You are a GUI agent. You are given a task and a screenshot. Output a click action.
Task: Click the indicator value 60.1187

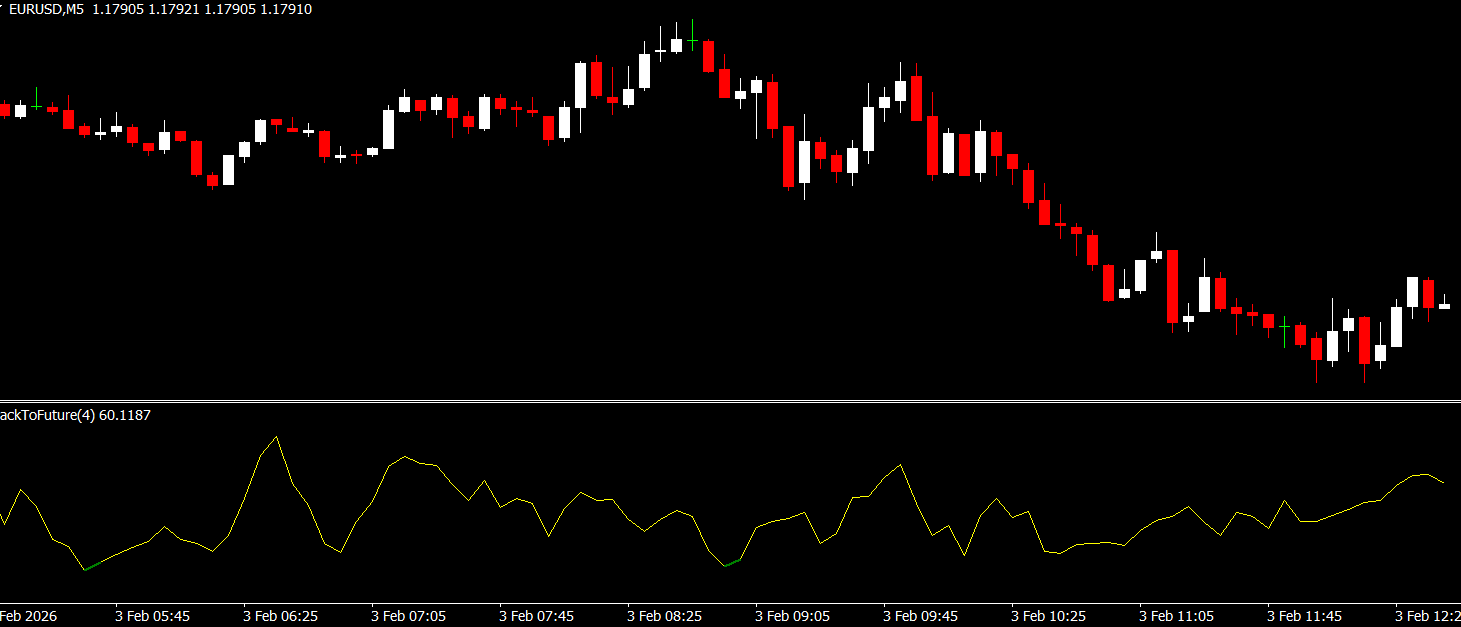coord(125,415)
